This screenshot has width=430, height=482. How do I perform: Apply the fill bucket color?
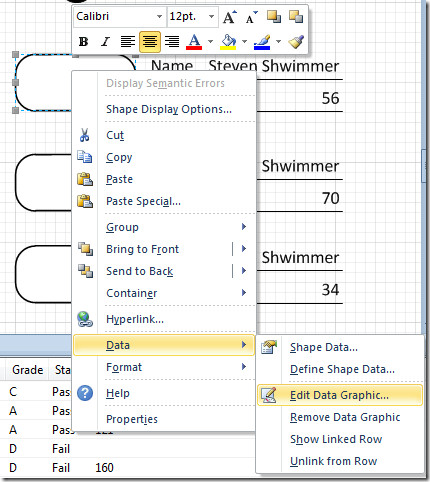click(228, 42)
